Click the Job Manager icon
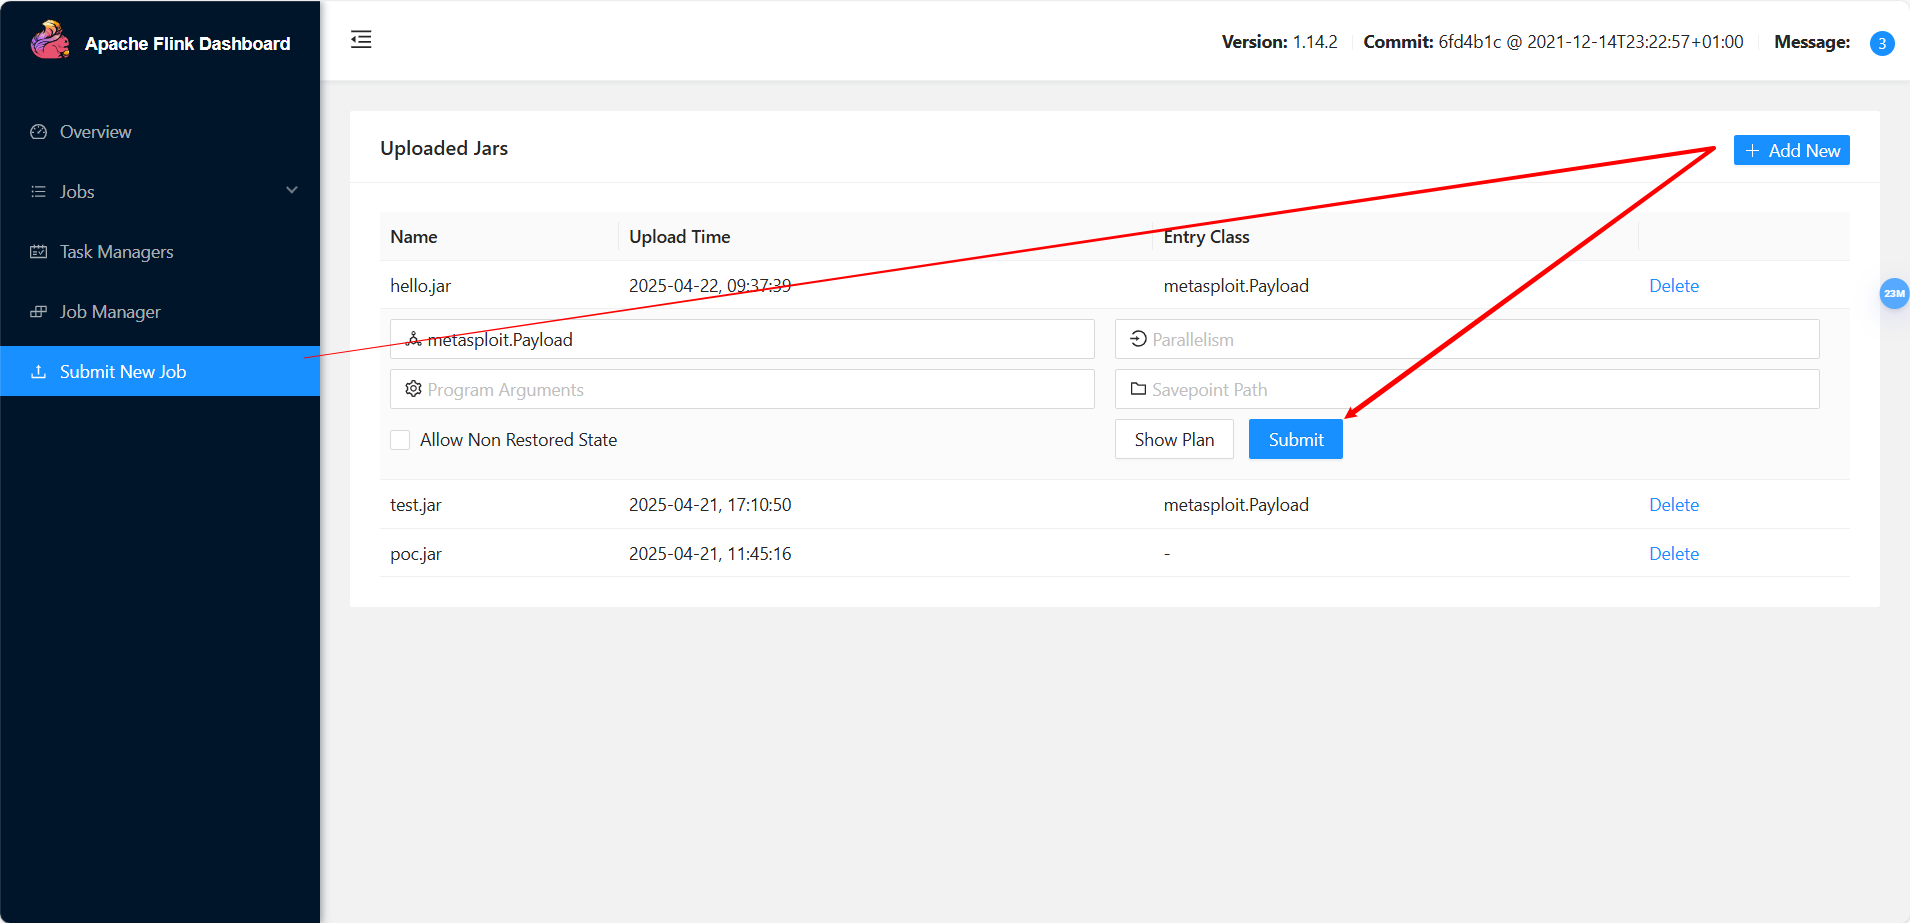The image size is (1910, 923). (x=39, y=312)
